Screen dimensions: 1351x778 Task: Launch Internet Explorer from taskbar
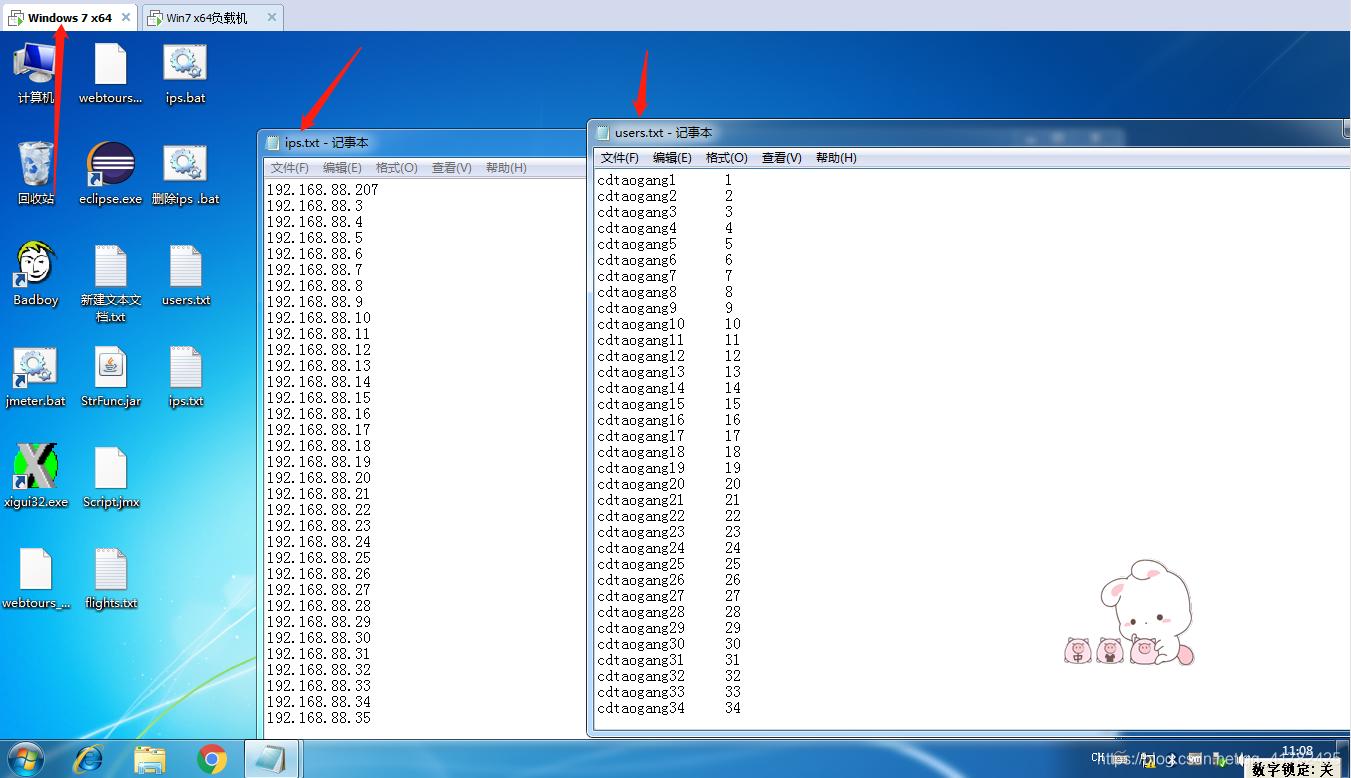88,760
